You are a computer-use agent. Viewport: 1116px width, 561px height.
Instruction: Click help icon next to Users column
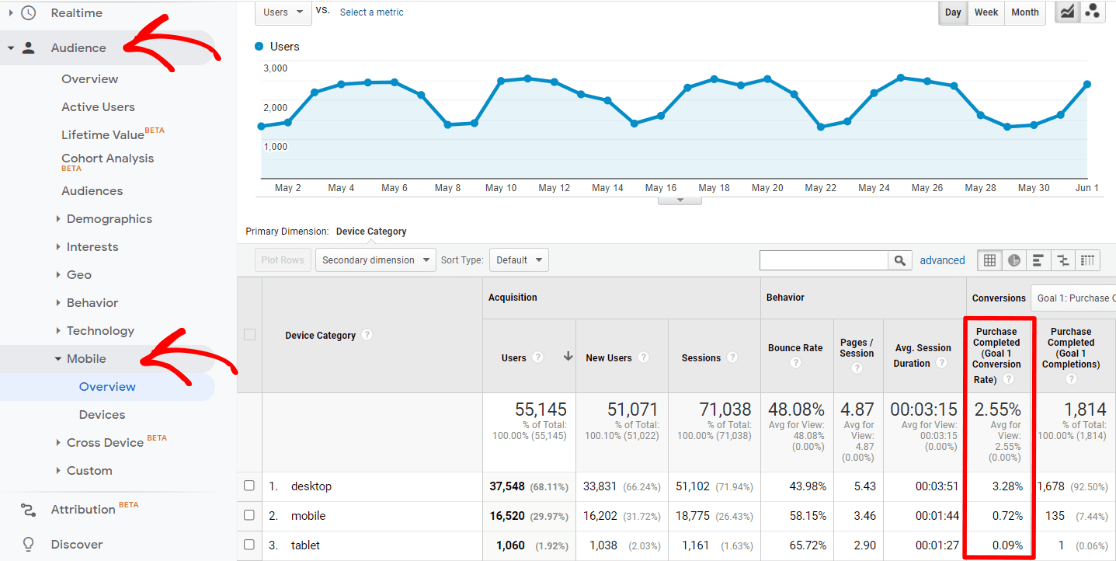(x=538, y=357)
